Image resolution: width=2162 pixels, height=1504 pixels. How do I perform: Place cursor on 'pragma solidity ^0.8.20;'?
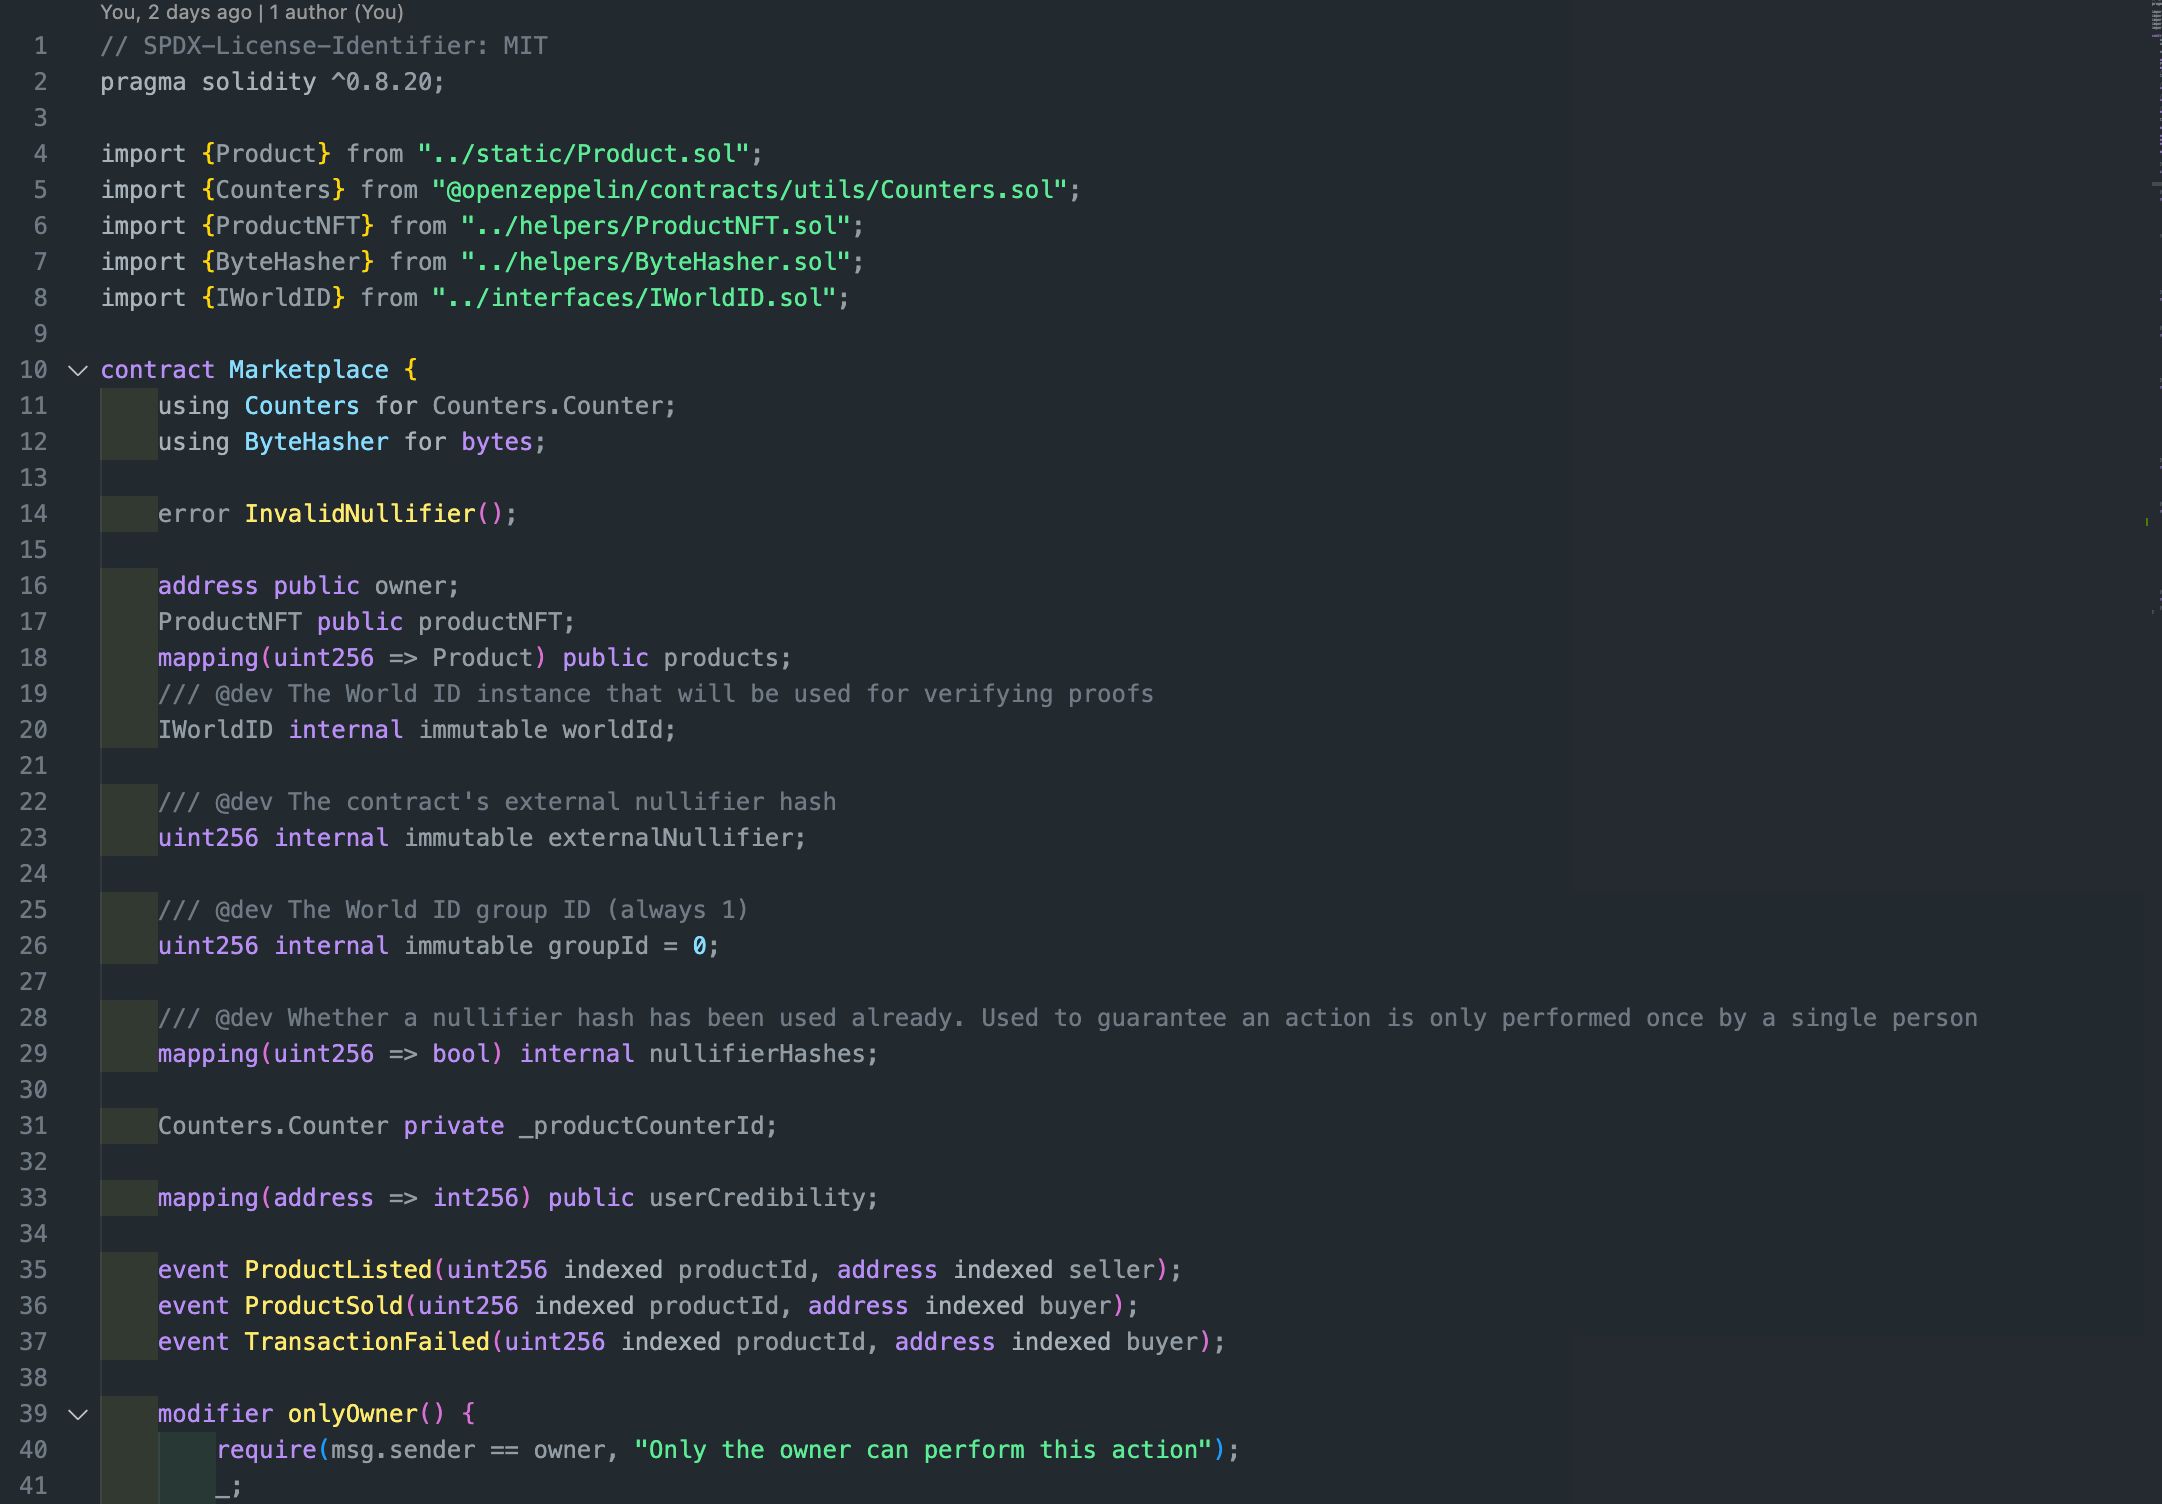[272, 82]
